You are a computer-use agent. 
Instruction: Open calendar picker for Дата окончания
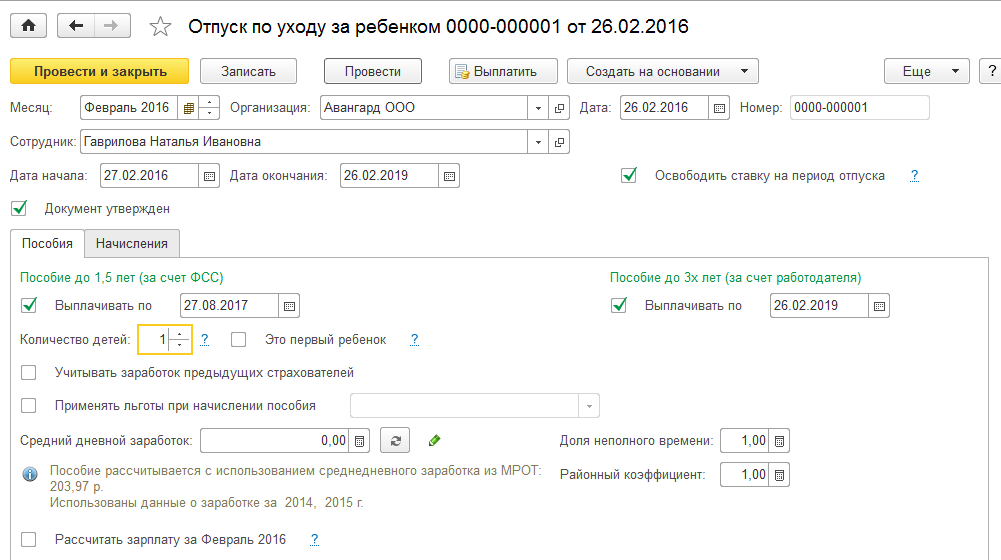tap(450, 176)
